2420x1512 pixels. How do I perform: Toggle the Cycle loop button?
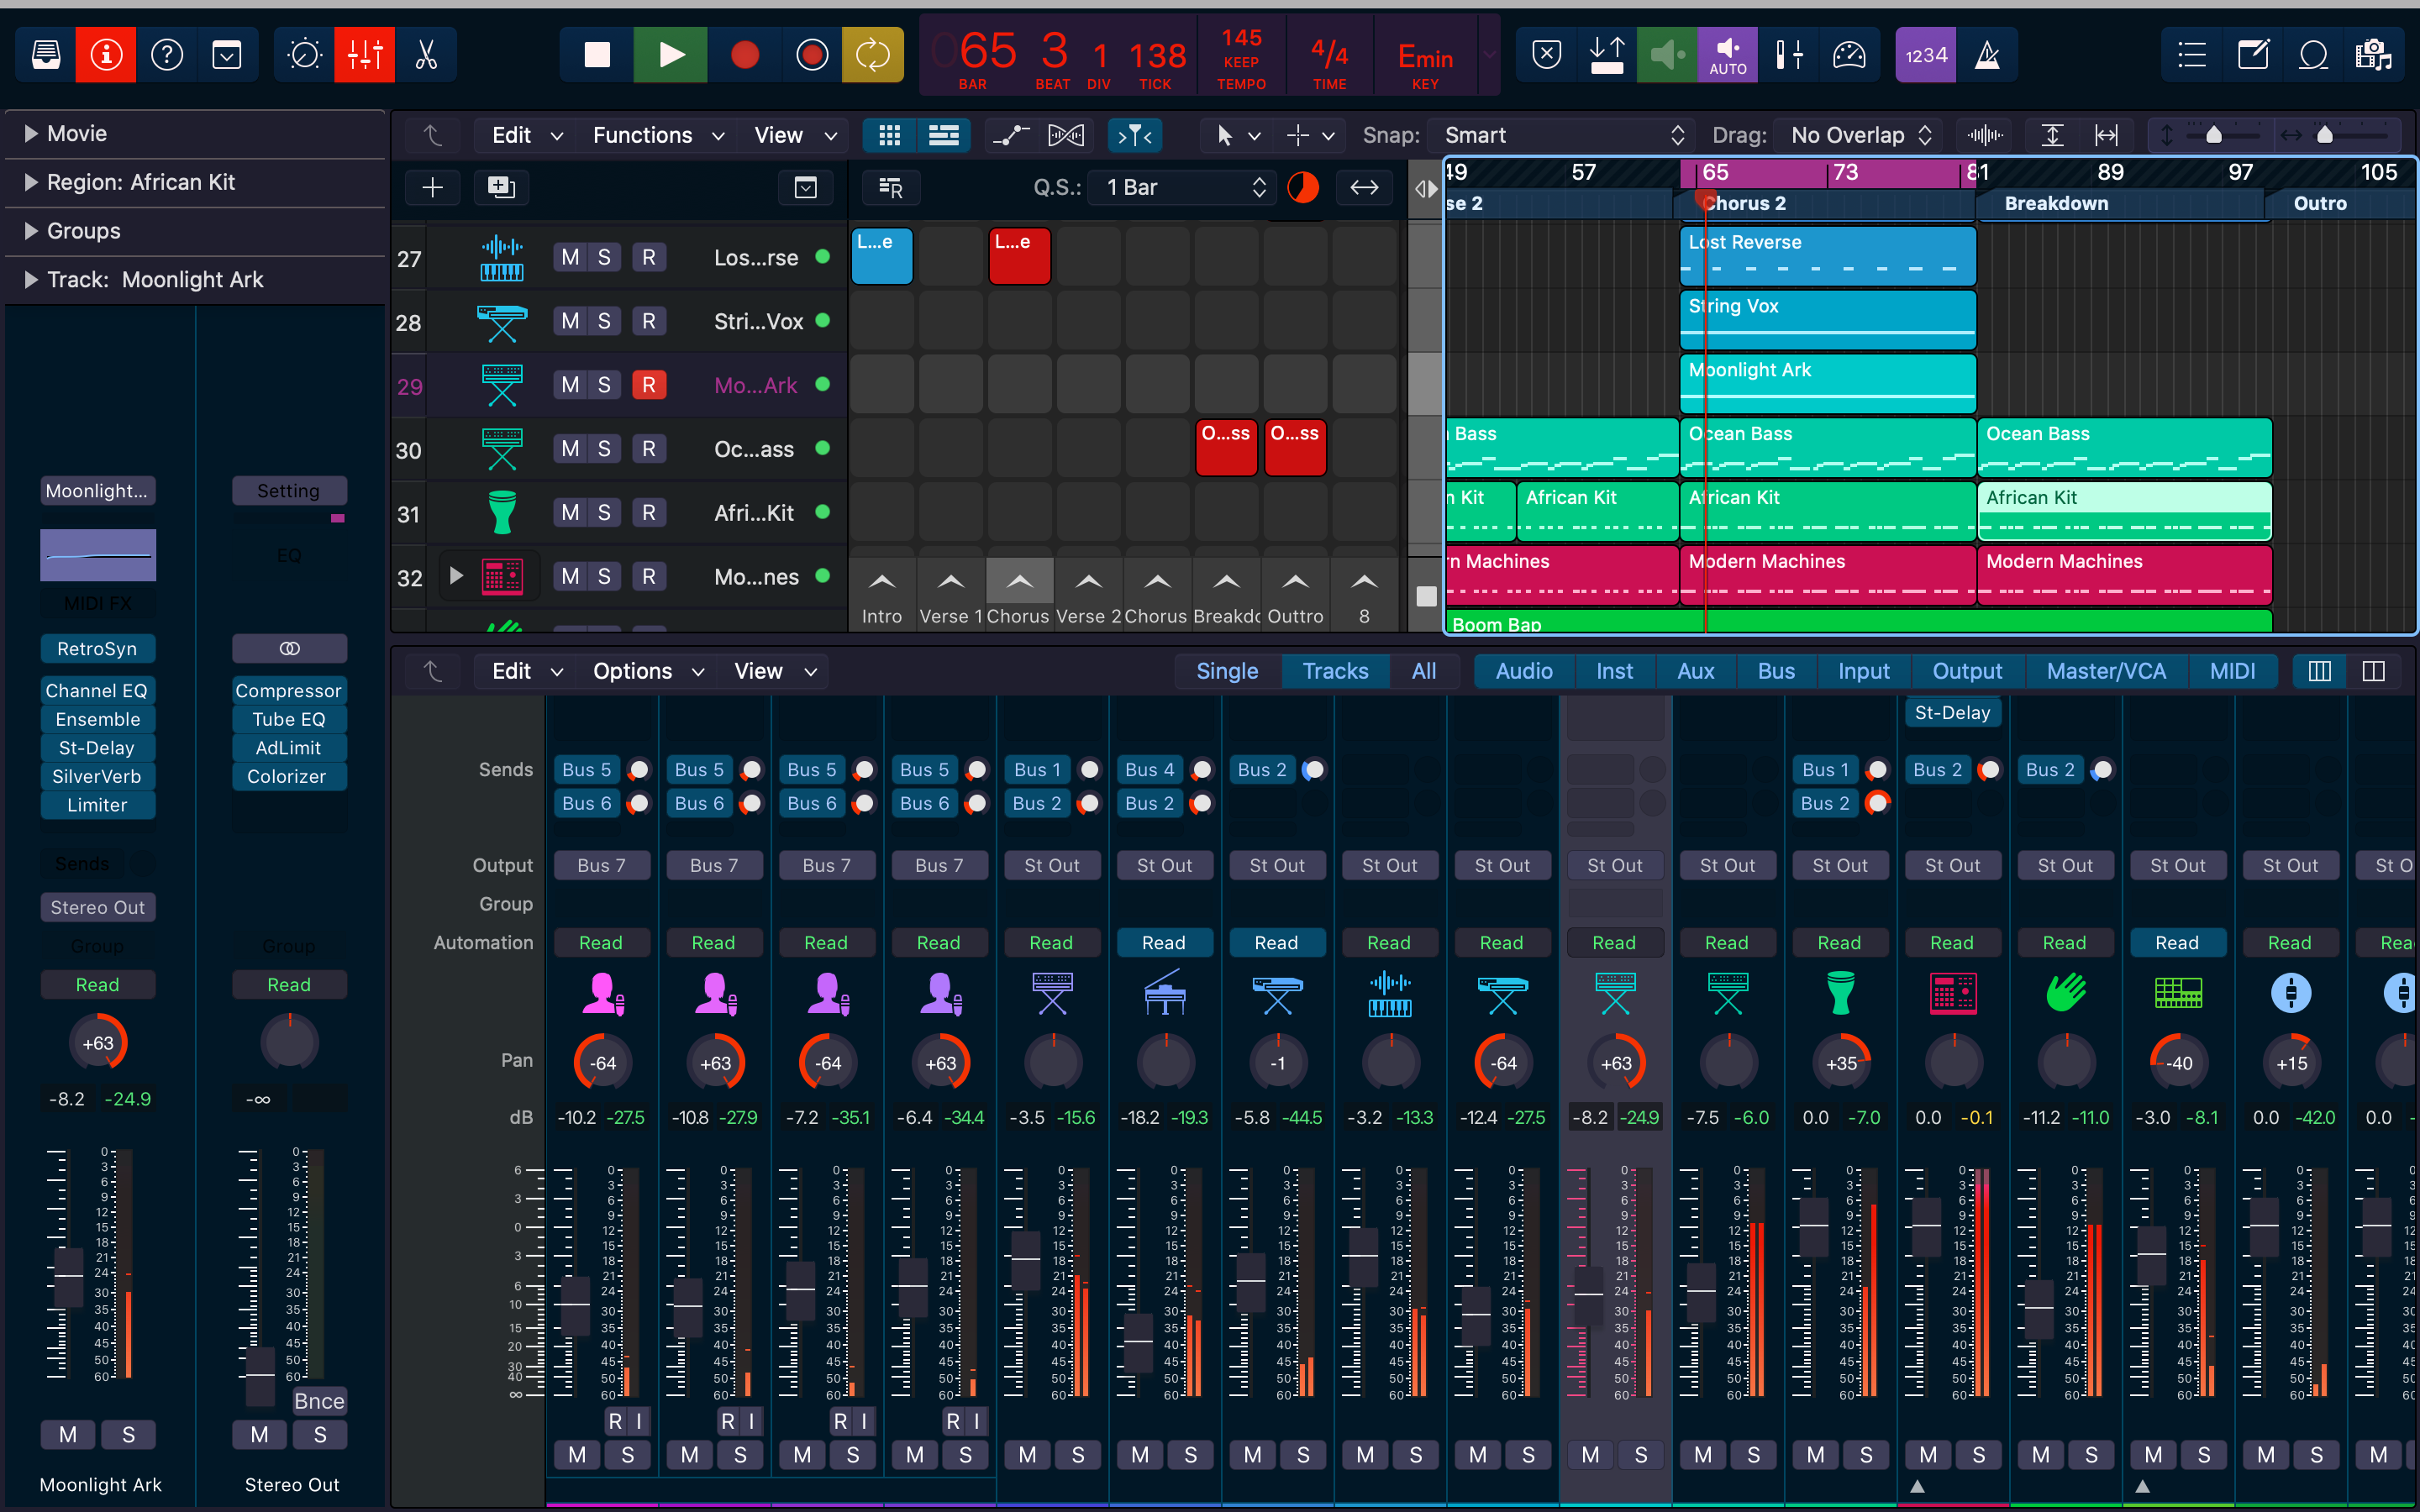tap(872, 55)
